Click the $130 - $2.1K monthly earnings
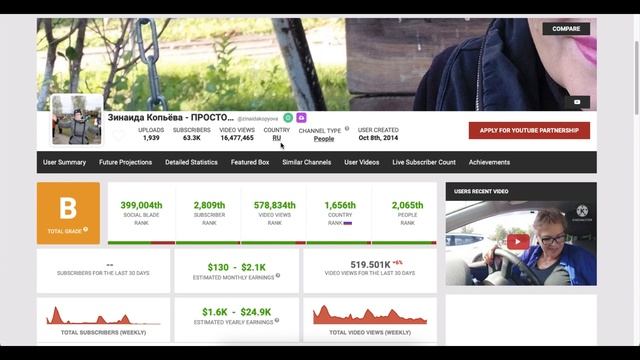Image resolution: width=640 pixels, height=360 pixels. tap(237, 267)
